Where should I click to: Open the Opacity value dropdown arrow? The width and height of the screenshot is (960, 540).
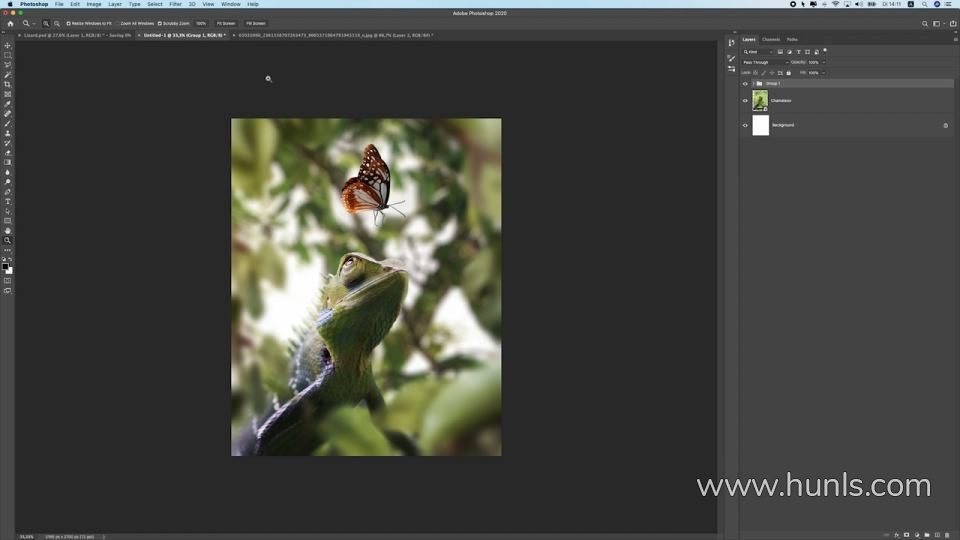(823, 62)
